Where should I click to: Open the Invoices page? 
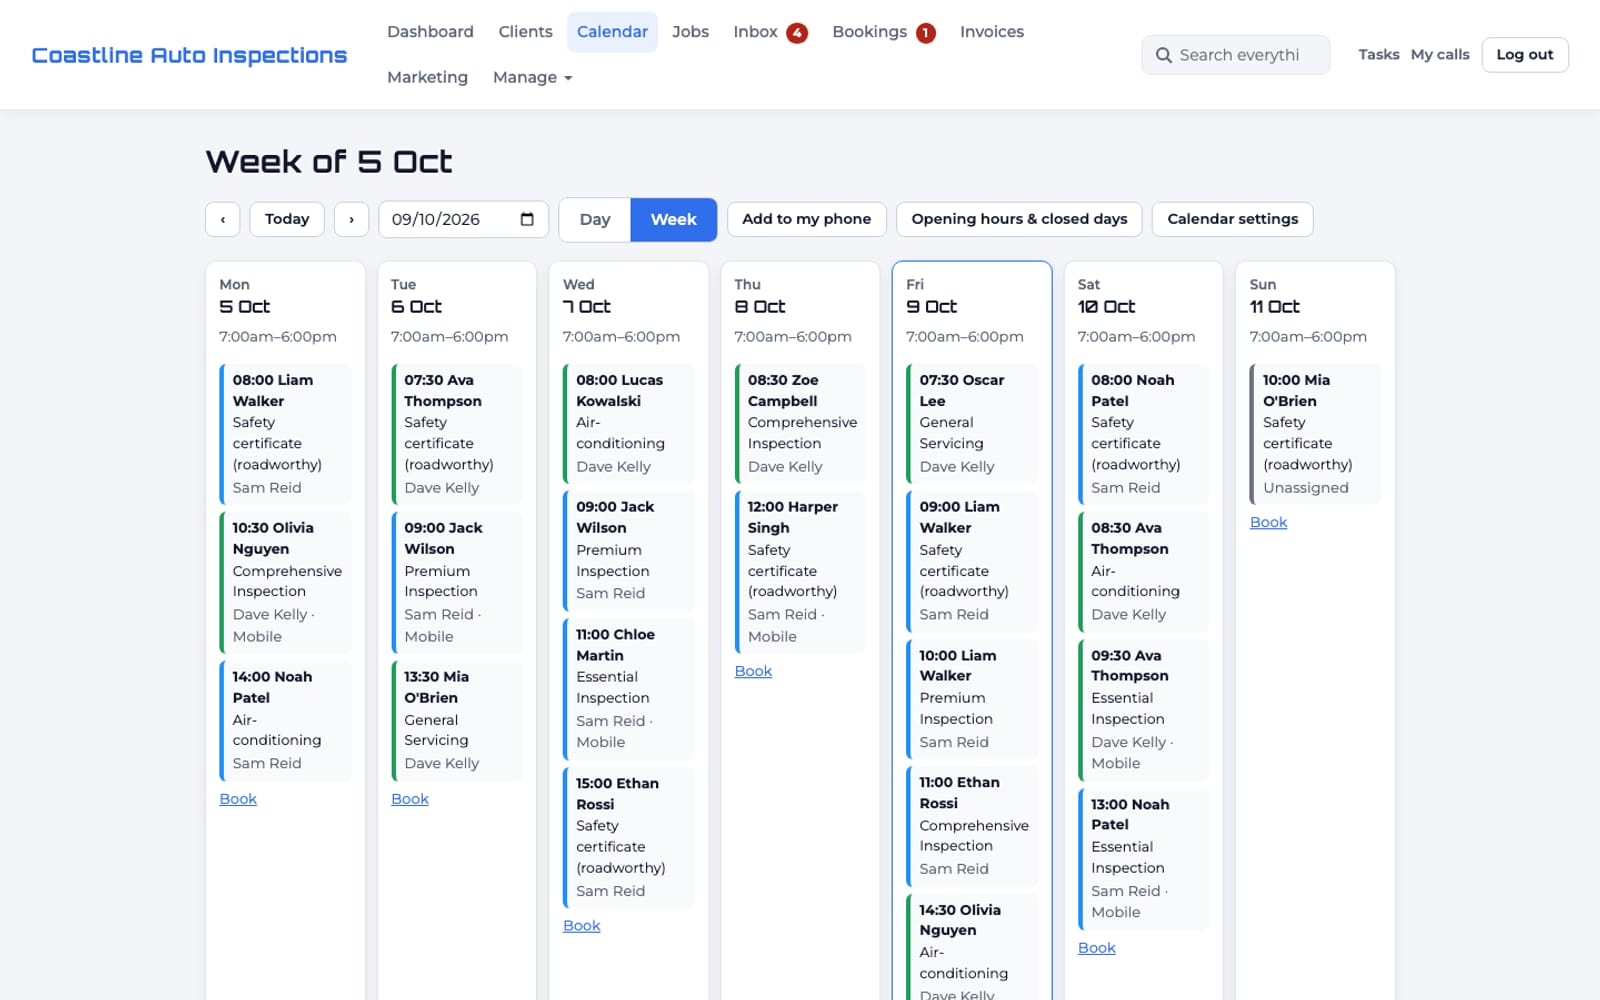pos(992,32)
